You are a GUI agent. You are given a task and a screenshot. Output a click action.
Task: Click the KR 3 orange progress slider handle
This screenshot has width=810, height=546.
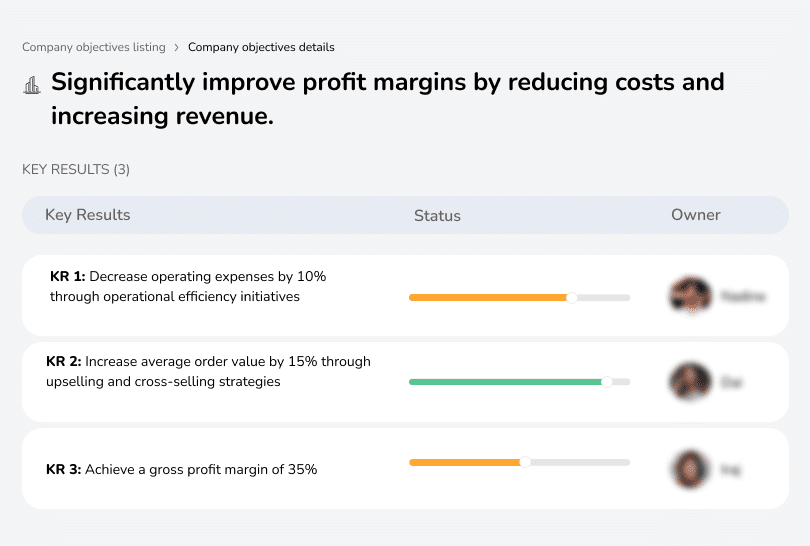point(525,462)
